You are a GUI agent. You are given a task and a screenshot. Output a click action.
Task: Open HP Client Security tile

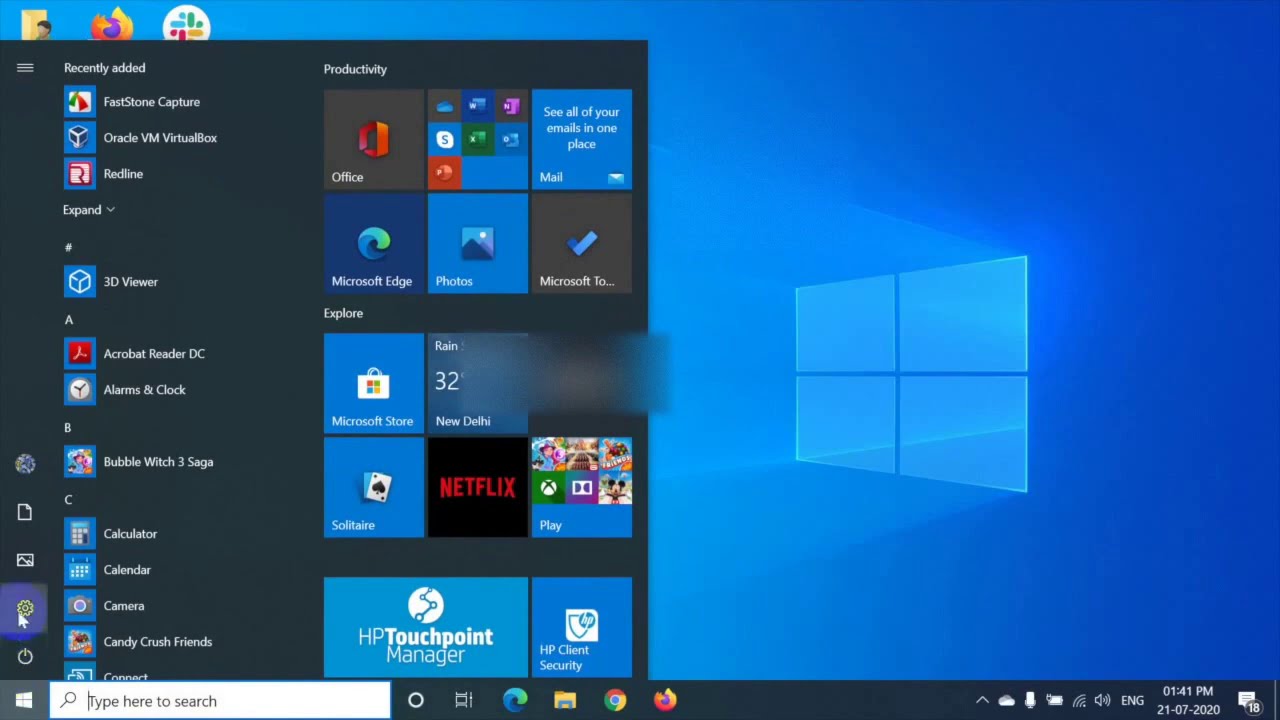pyautogui.click(x=582, y=628)
